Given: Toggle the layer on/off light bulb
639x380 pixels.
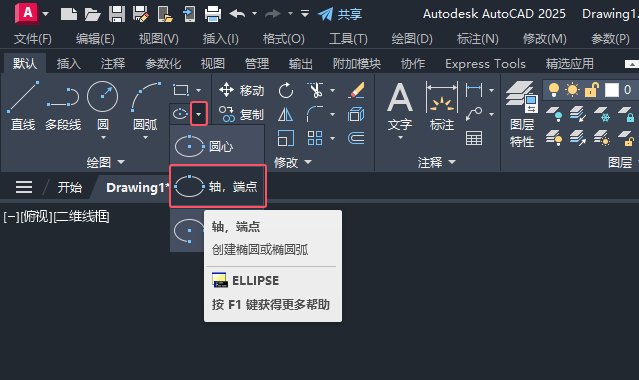Looking at the screenshot, I should pyautogui.click(x=554, y=90).
